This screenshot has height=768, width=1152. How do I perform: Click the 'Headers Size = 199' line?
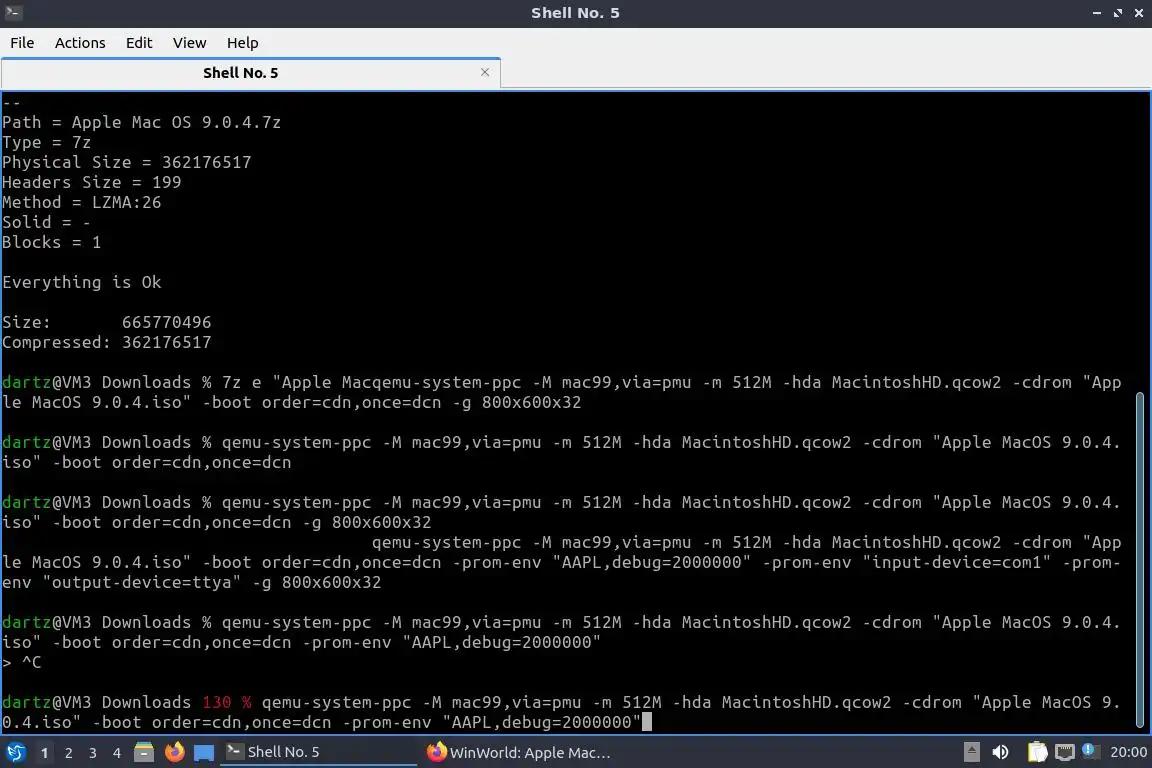click(x=91, y=182)
